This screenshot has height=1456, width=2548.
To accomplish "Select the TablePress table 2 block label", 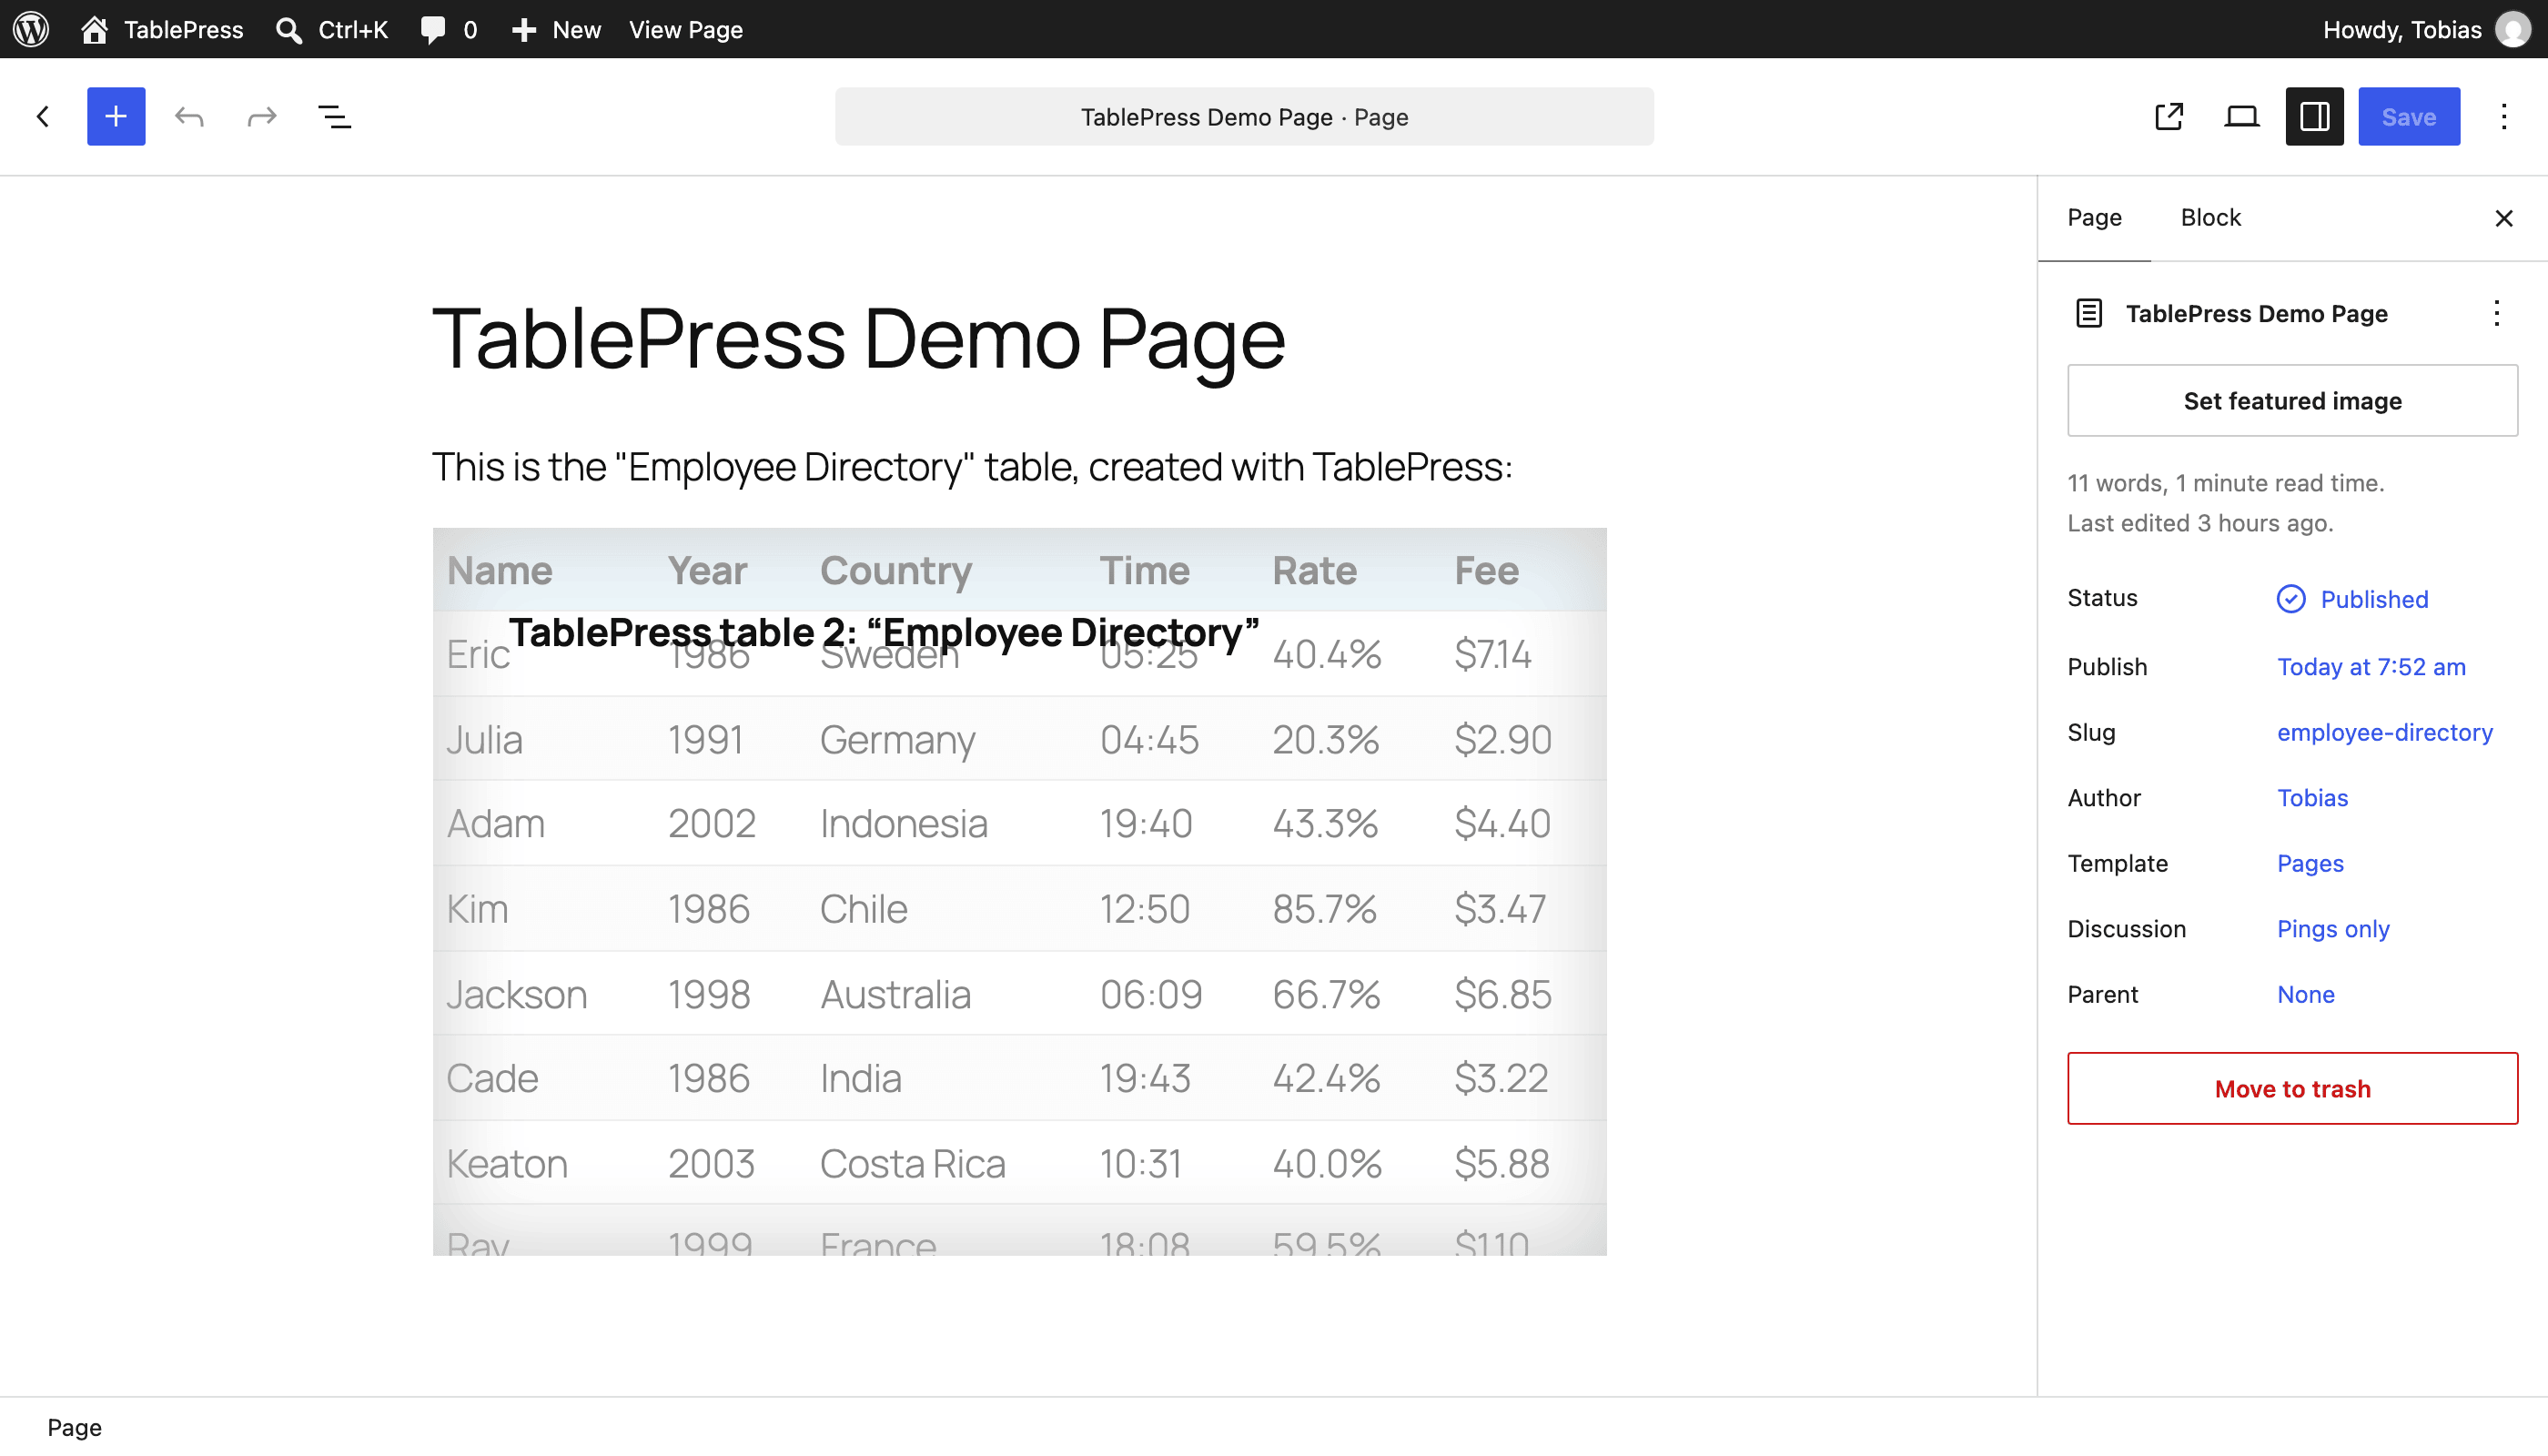I will tap(884, 632).
